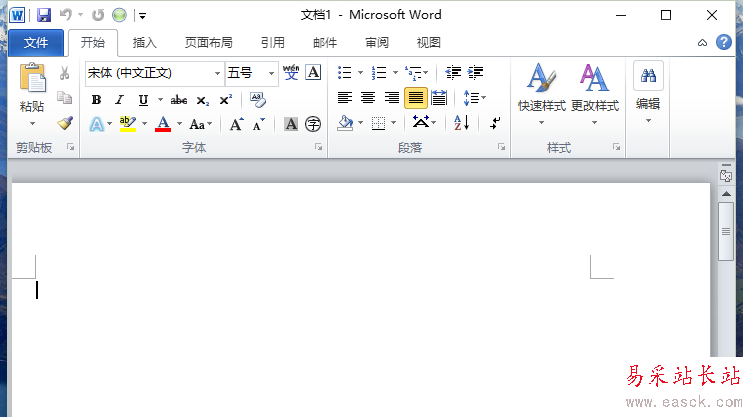Click the phonetic guide wén icon
Screen dimensions: 743x417
pos(291,73)
